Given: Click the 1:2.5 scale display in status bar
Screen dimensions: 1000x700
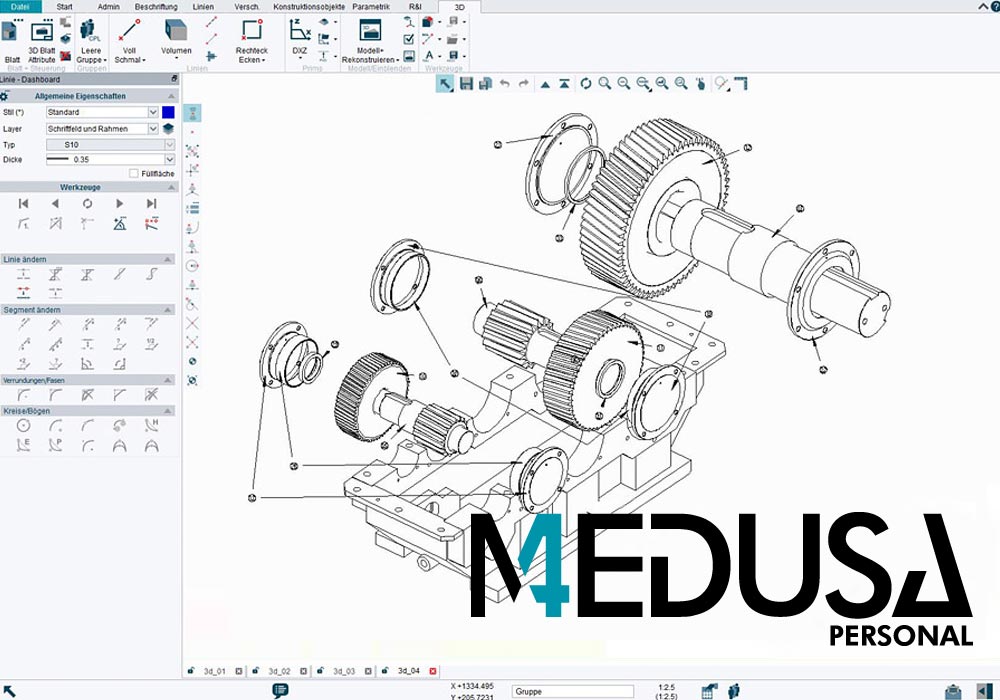Looking at the screenshot, I should coord(666,691).
